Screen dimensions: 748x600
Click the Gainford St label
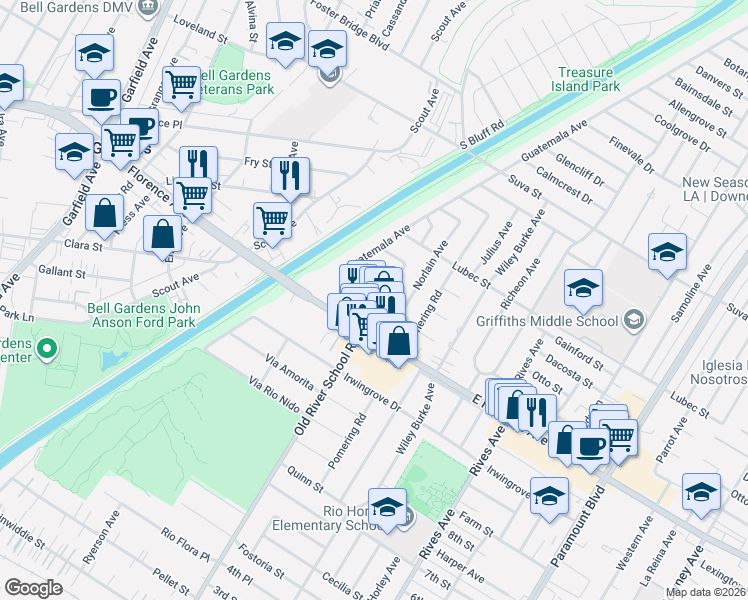(579, 353)
